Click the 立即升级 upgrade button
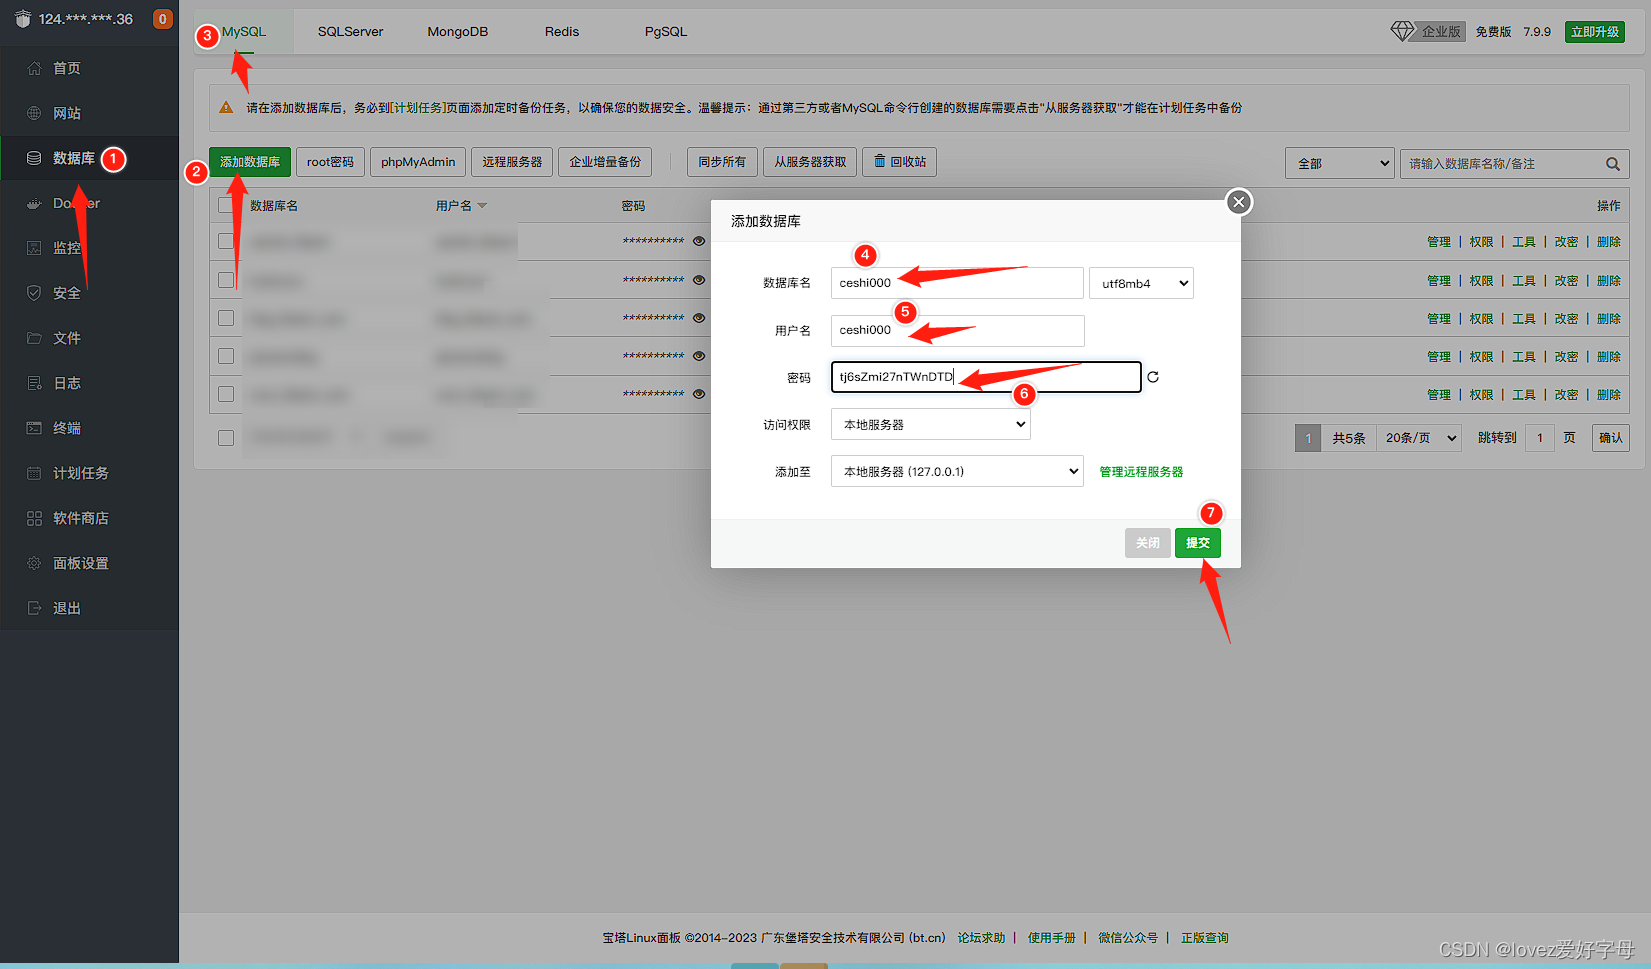The height and width of the screenshot is (969, 1651). pyautogui.click(x=1595, y=32)
